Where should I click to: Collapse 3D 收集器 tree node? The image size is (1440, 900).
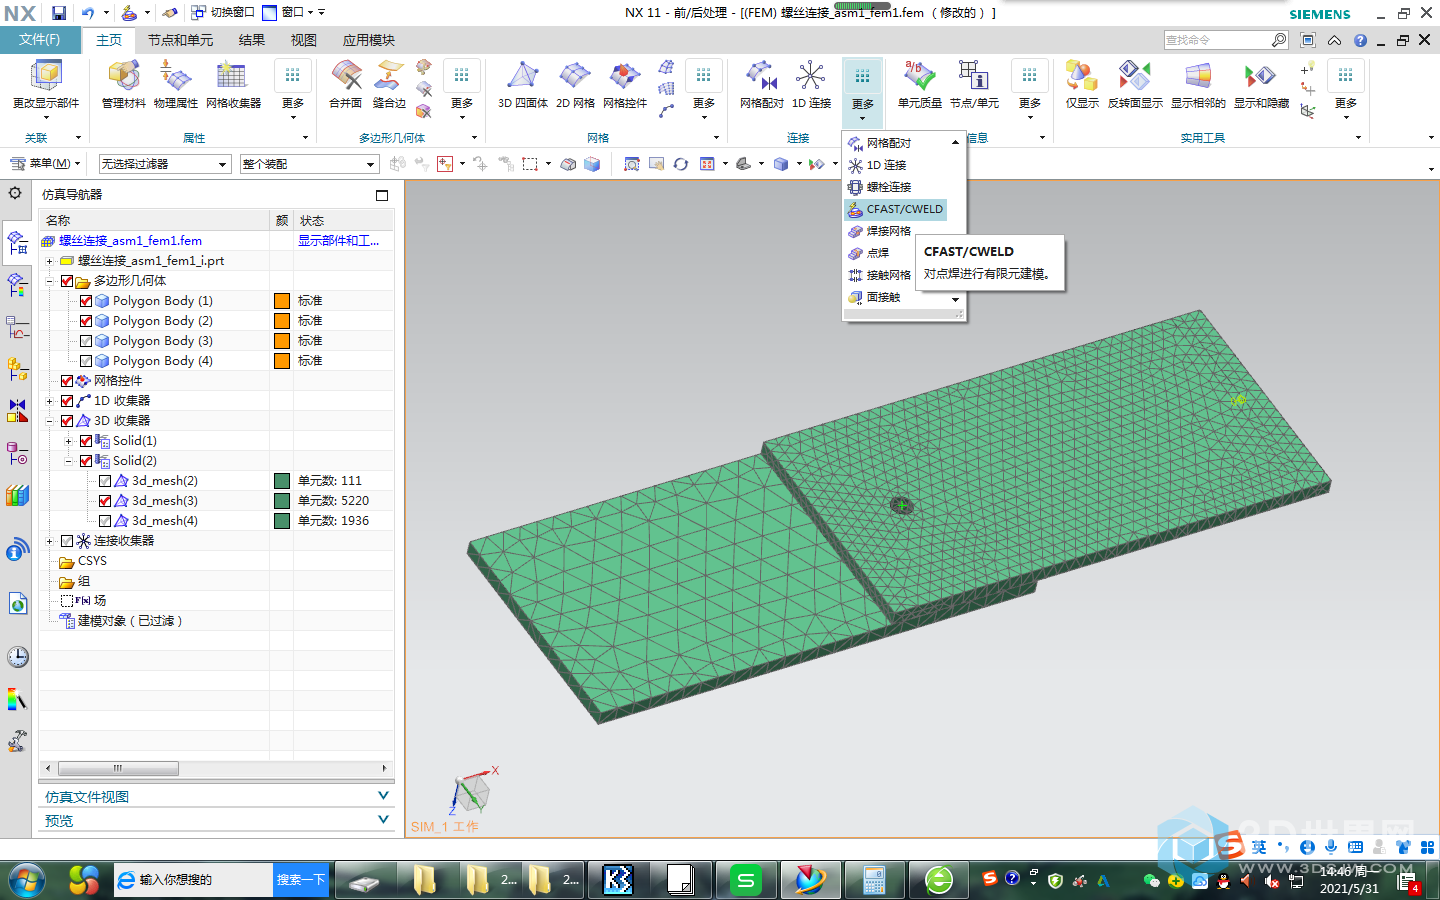coord(49,421)
